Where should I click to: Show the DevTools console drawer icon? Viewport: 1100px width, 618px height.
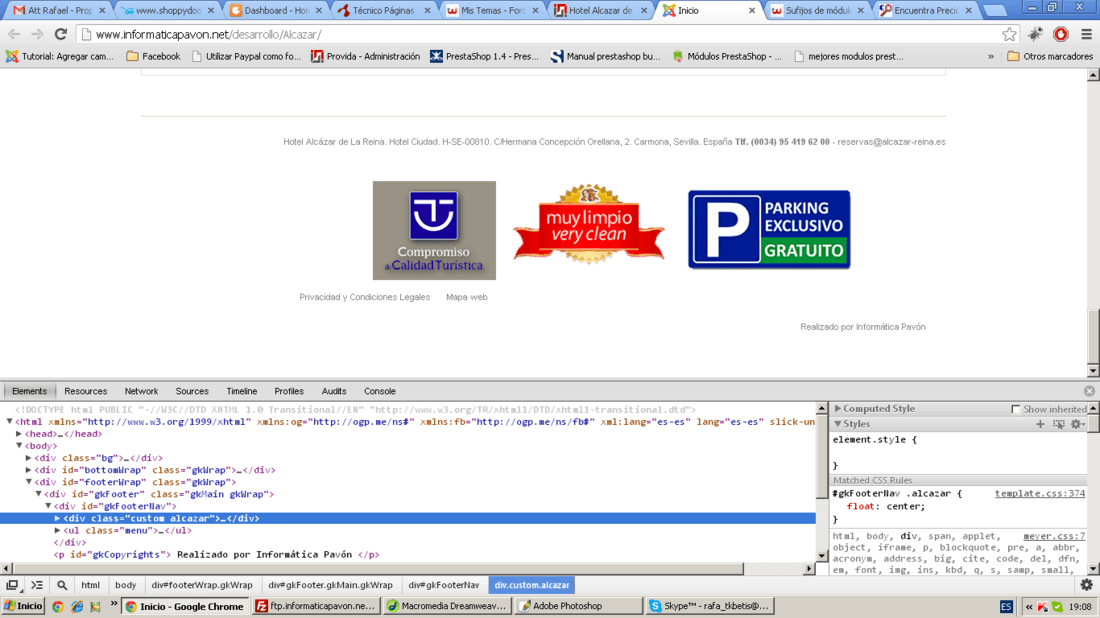37,585
